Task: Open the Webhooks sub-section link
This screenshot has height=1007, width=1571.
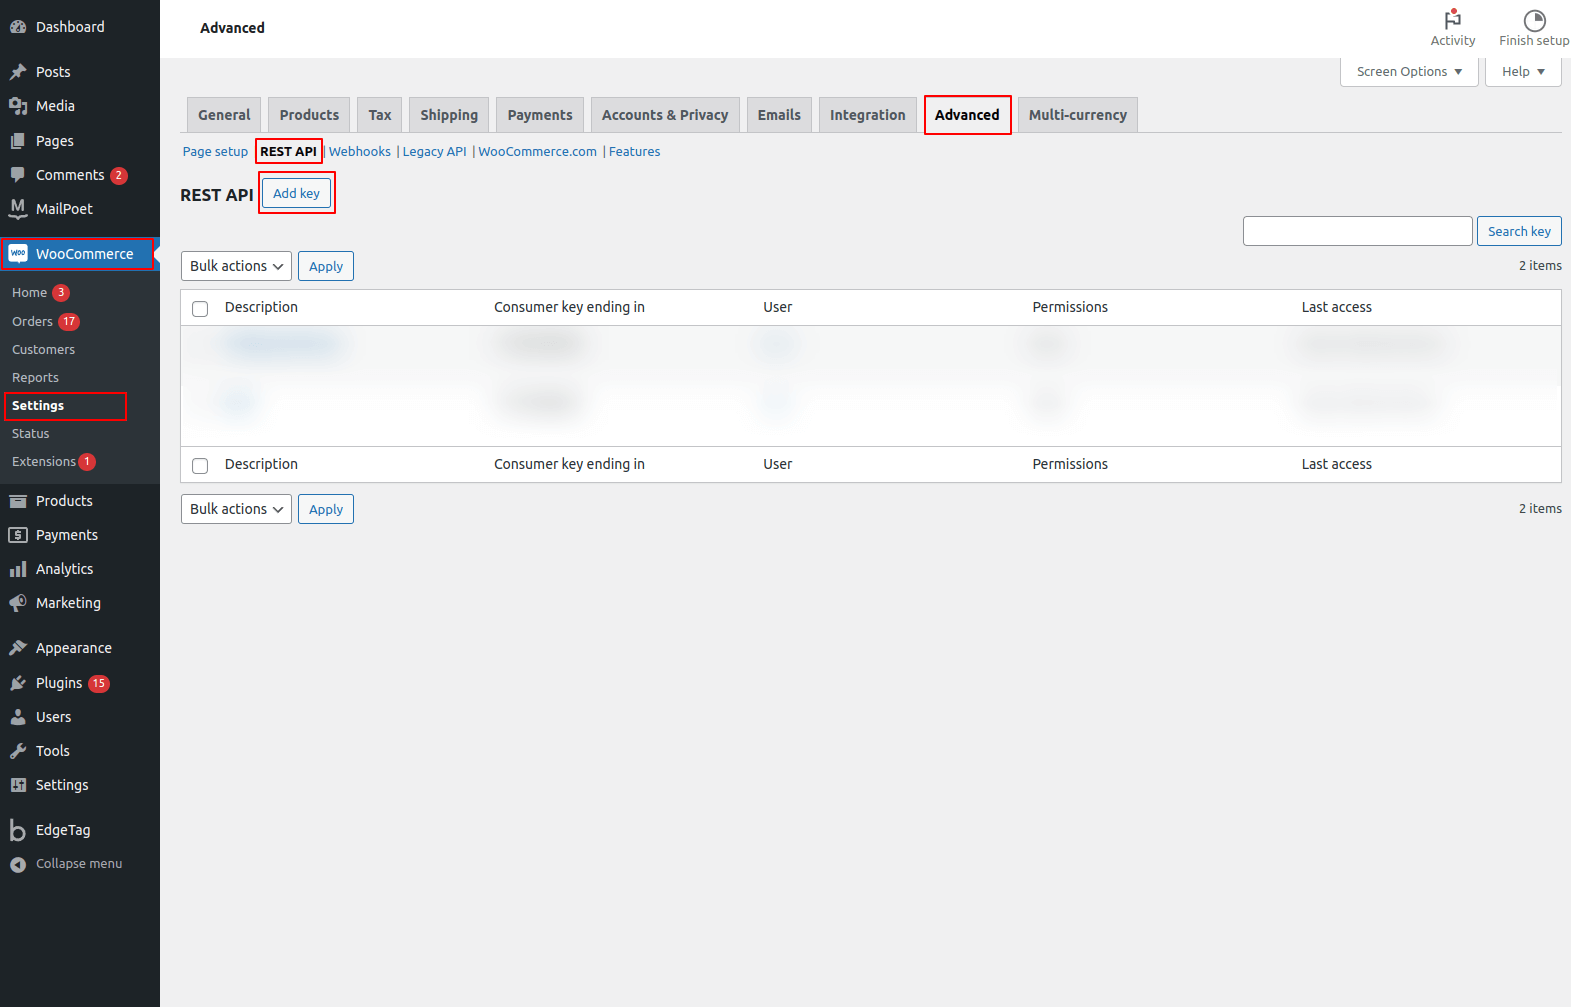Action: 360,152
